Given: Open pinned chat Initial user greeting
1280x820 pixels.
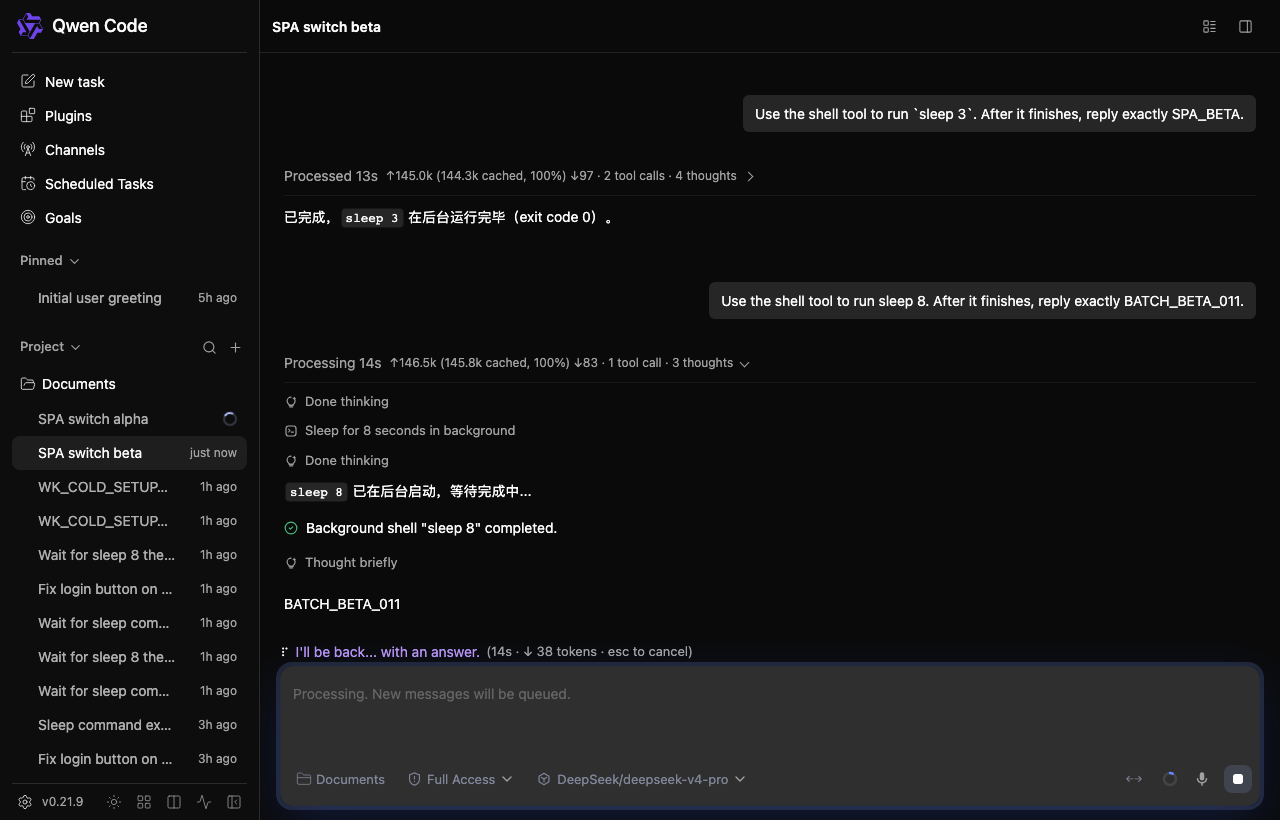Looking at the screenshot, I should click(129, 298).
